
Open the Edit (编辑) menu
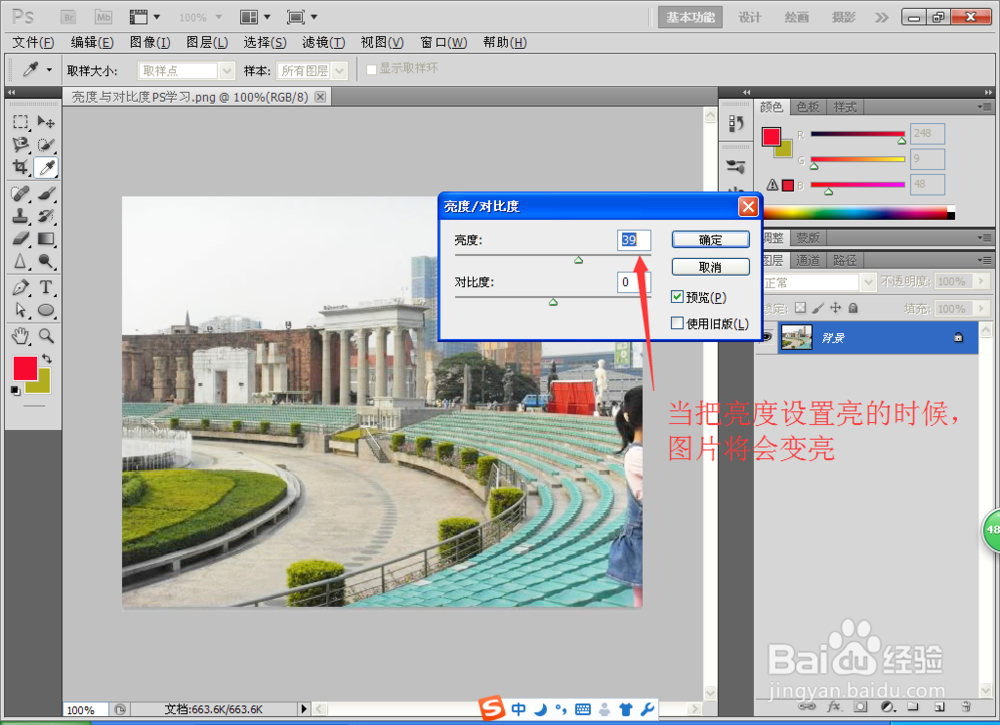[x=92, y=42]
